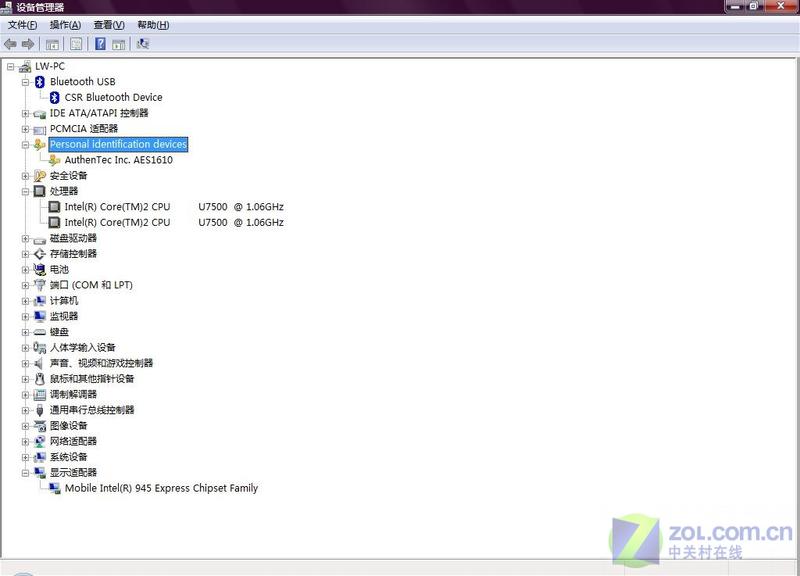This screenshot has width=800, height=576.
Task: Open Properties via the toolbar icon
Action: 76,44
